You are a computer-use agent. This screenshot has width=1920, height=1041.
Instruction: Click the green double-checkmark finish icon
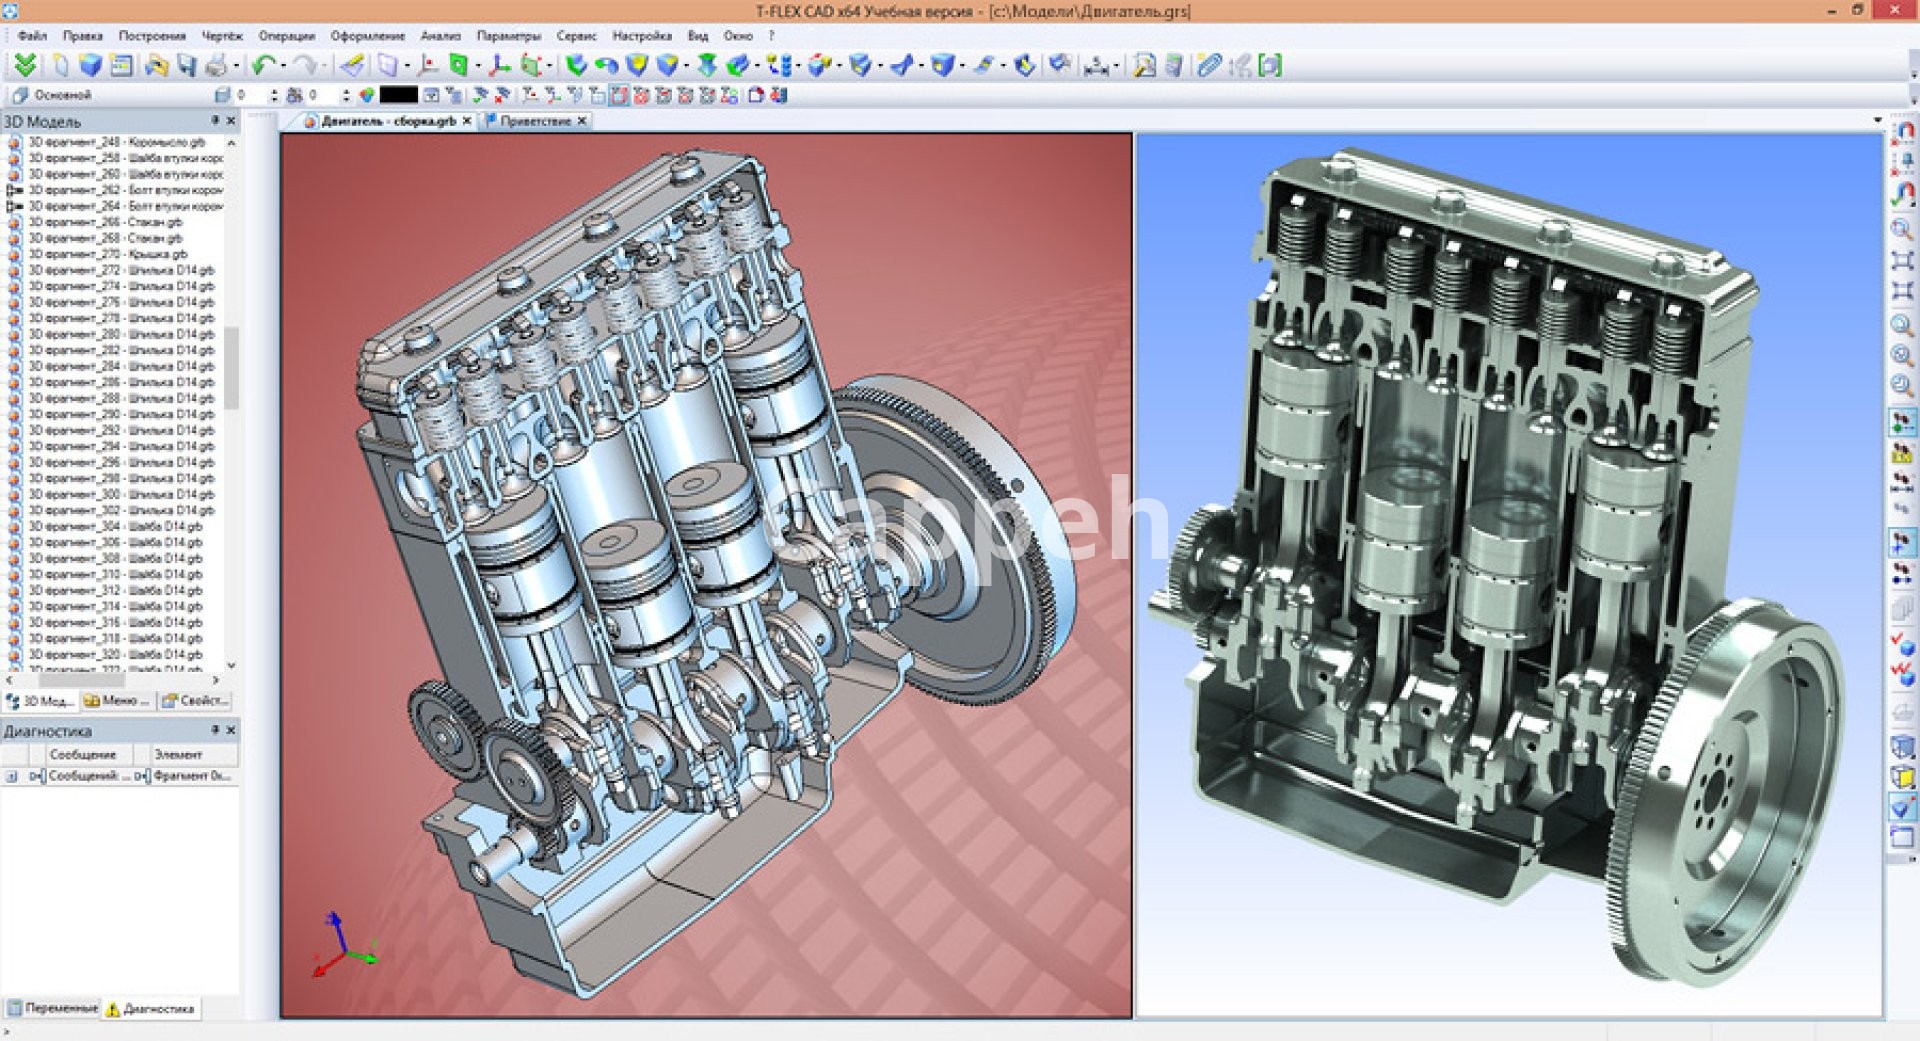pyautogui.click(x=25, y=66)
